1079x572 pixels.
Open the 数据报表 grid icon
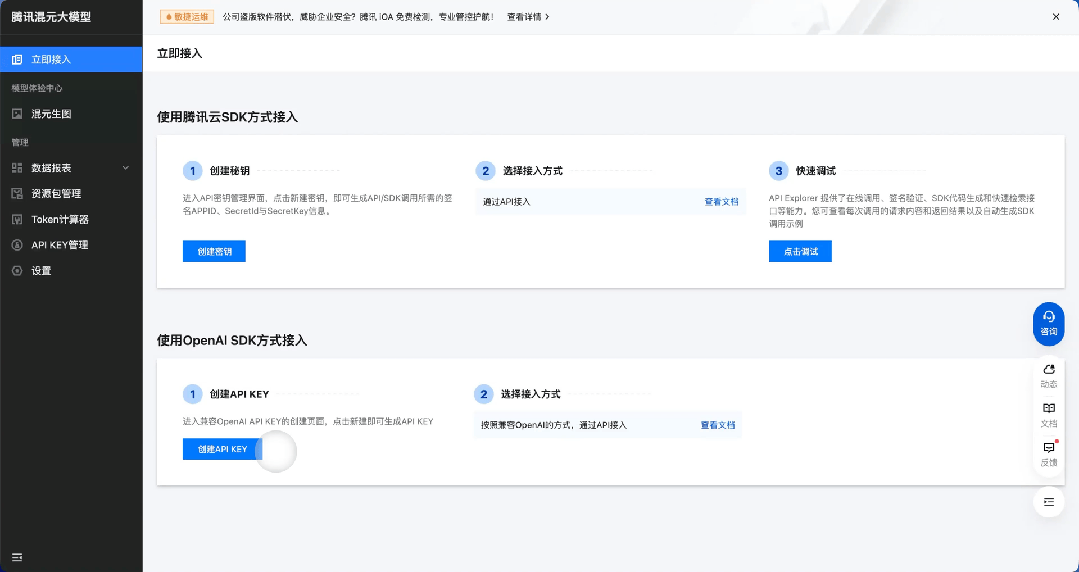pyautogui.click(x=17, y=168)
